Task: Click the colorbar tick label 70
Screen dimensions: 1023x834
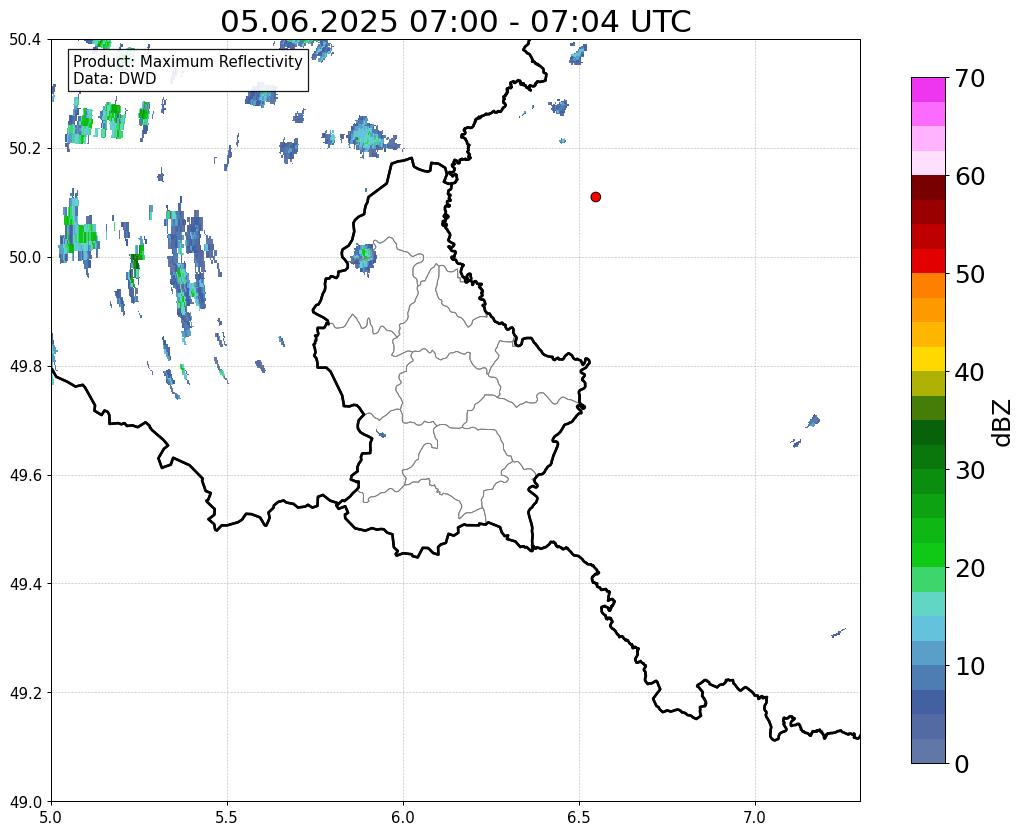Action: pos(970,78)
